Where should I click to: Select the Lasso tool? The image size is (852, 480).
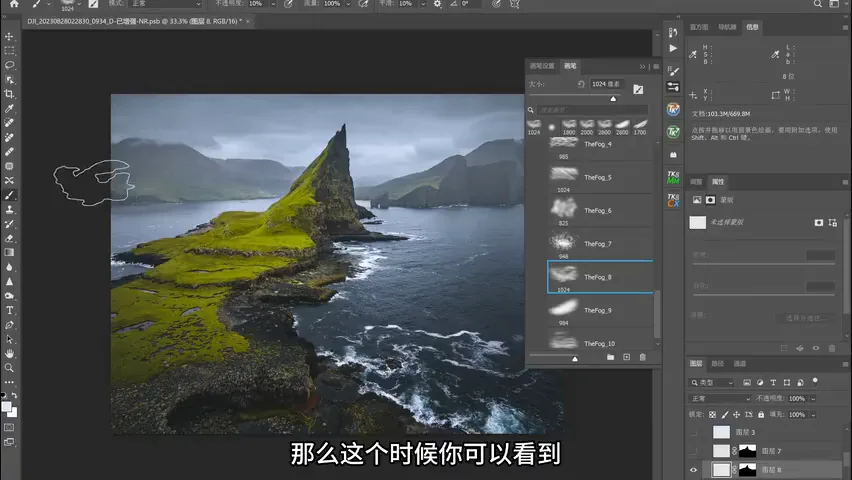9,65
